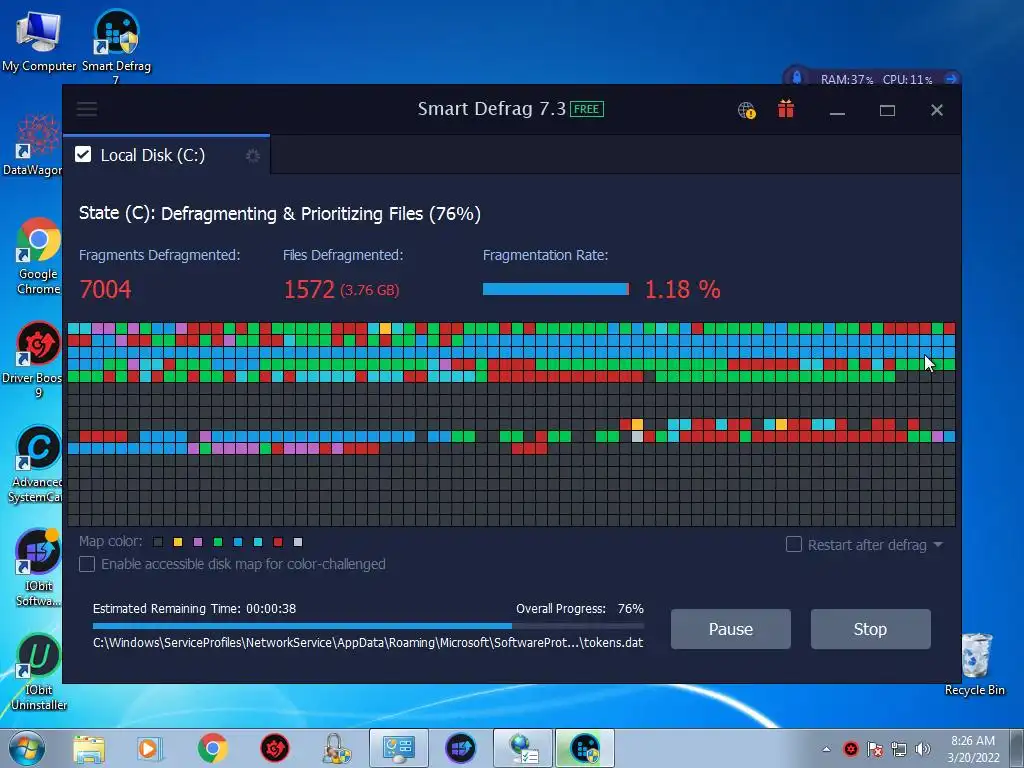Stop the defragmentation

point(871,629)
